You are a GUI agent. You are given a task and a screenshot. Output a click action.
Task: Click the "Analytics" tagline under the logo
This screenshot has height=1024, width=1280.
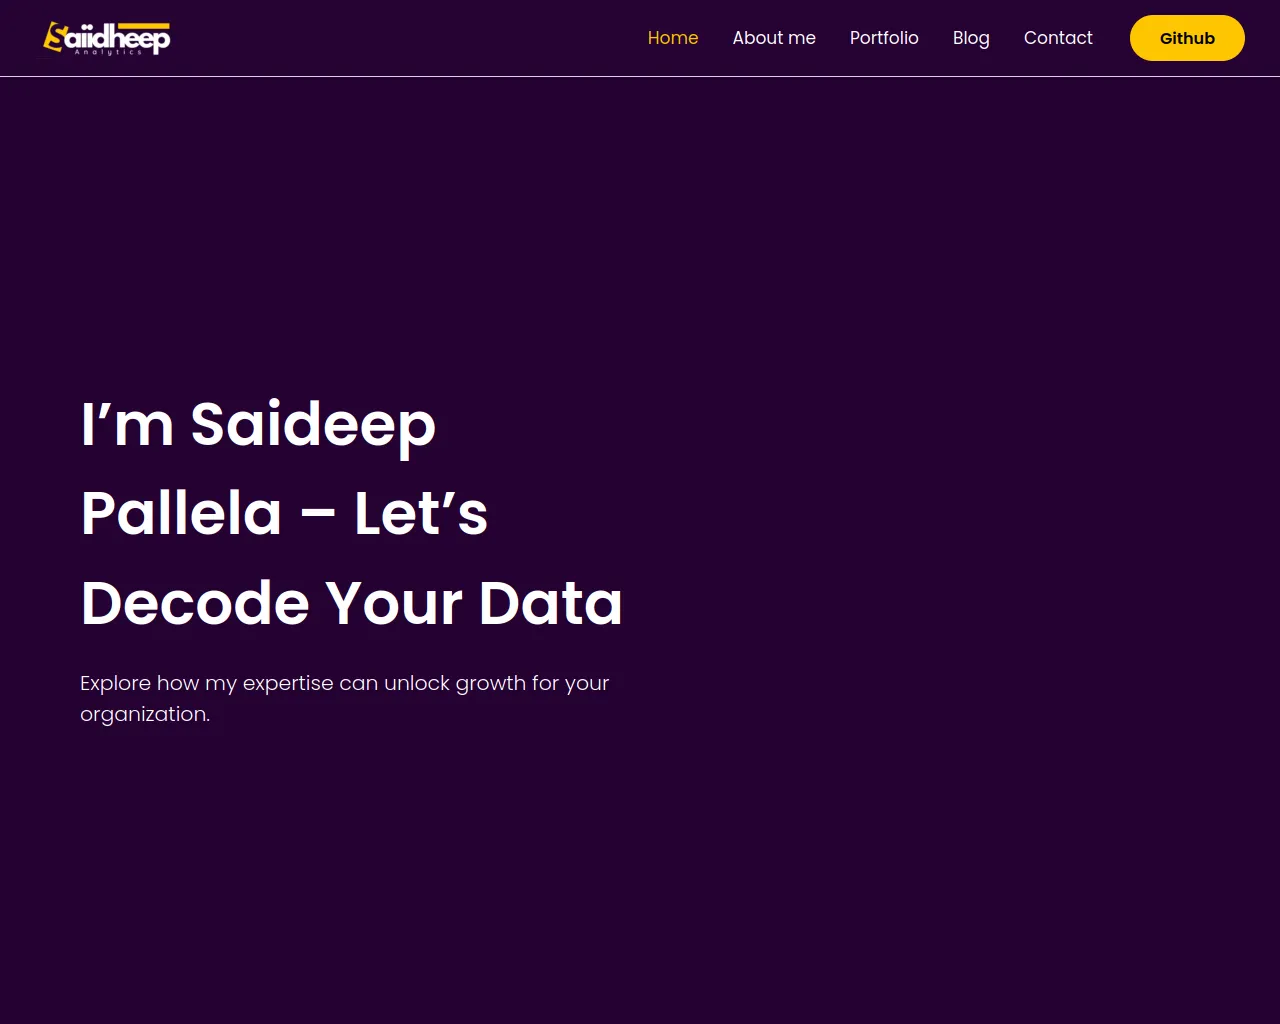109,52
